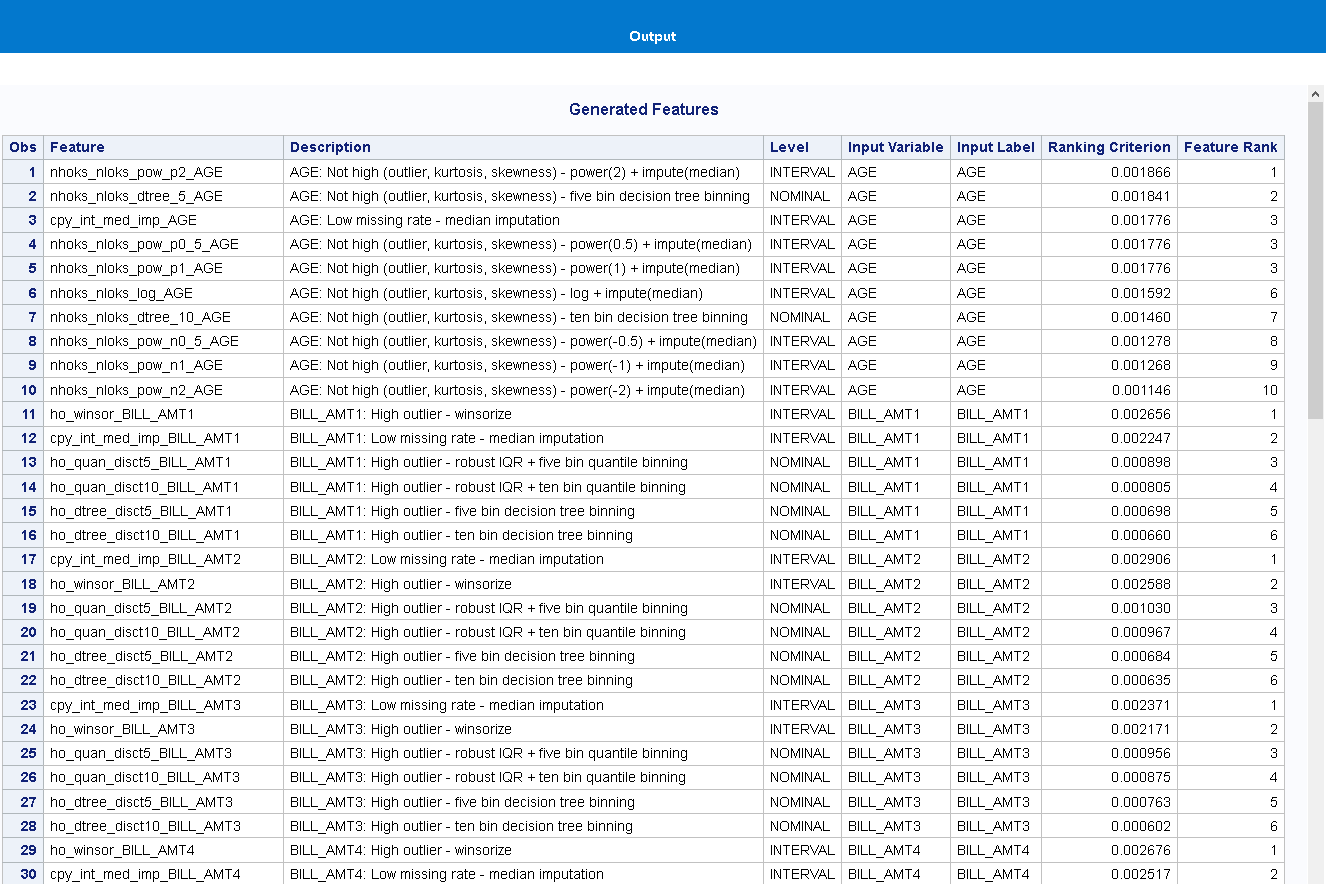Click the scrollbar down arrow
Screen dimensions: 1326x884
point(1316,876)
